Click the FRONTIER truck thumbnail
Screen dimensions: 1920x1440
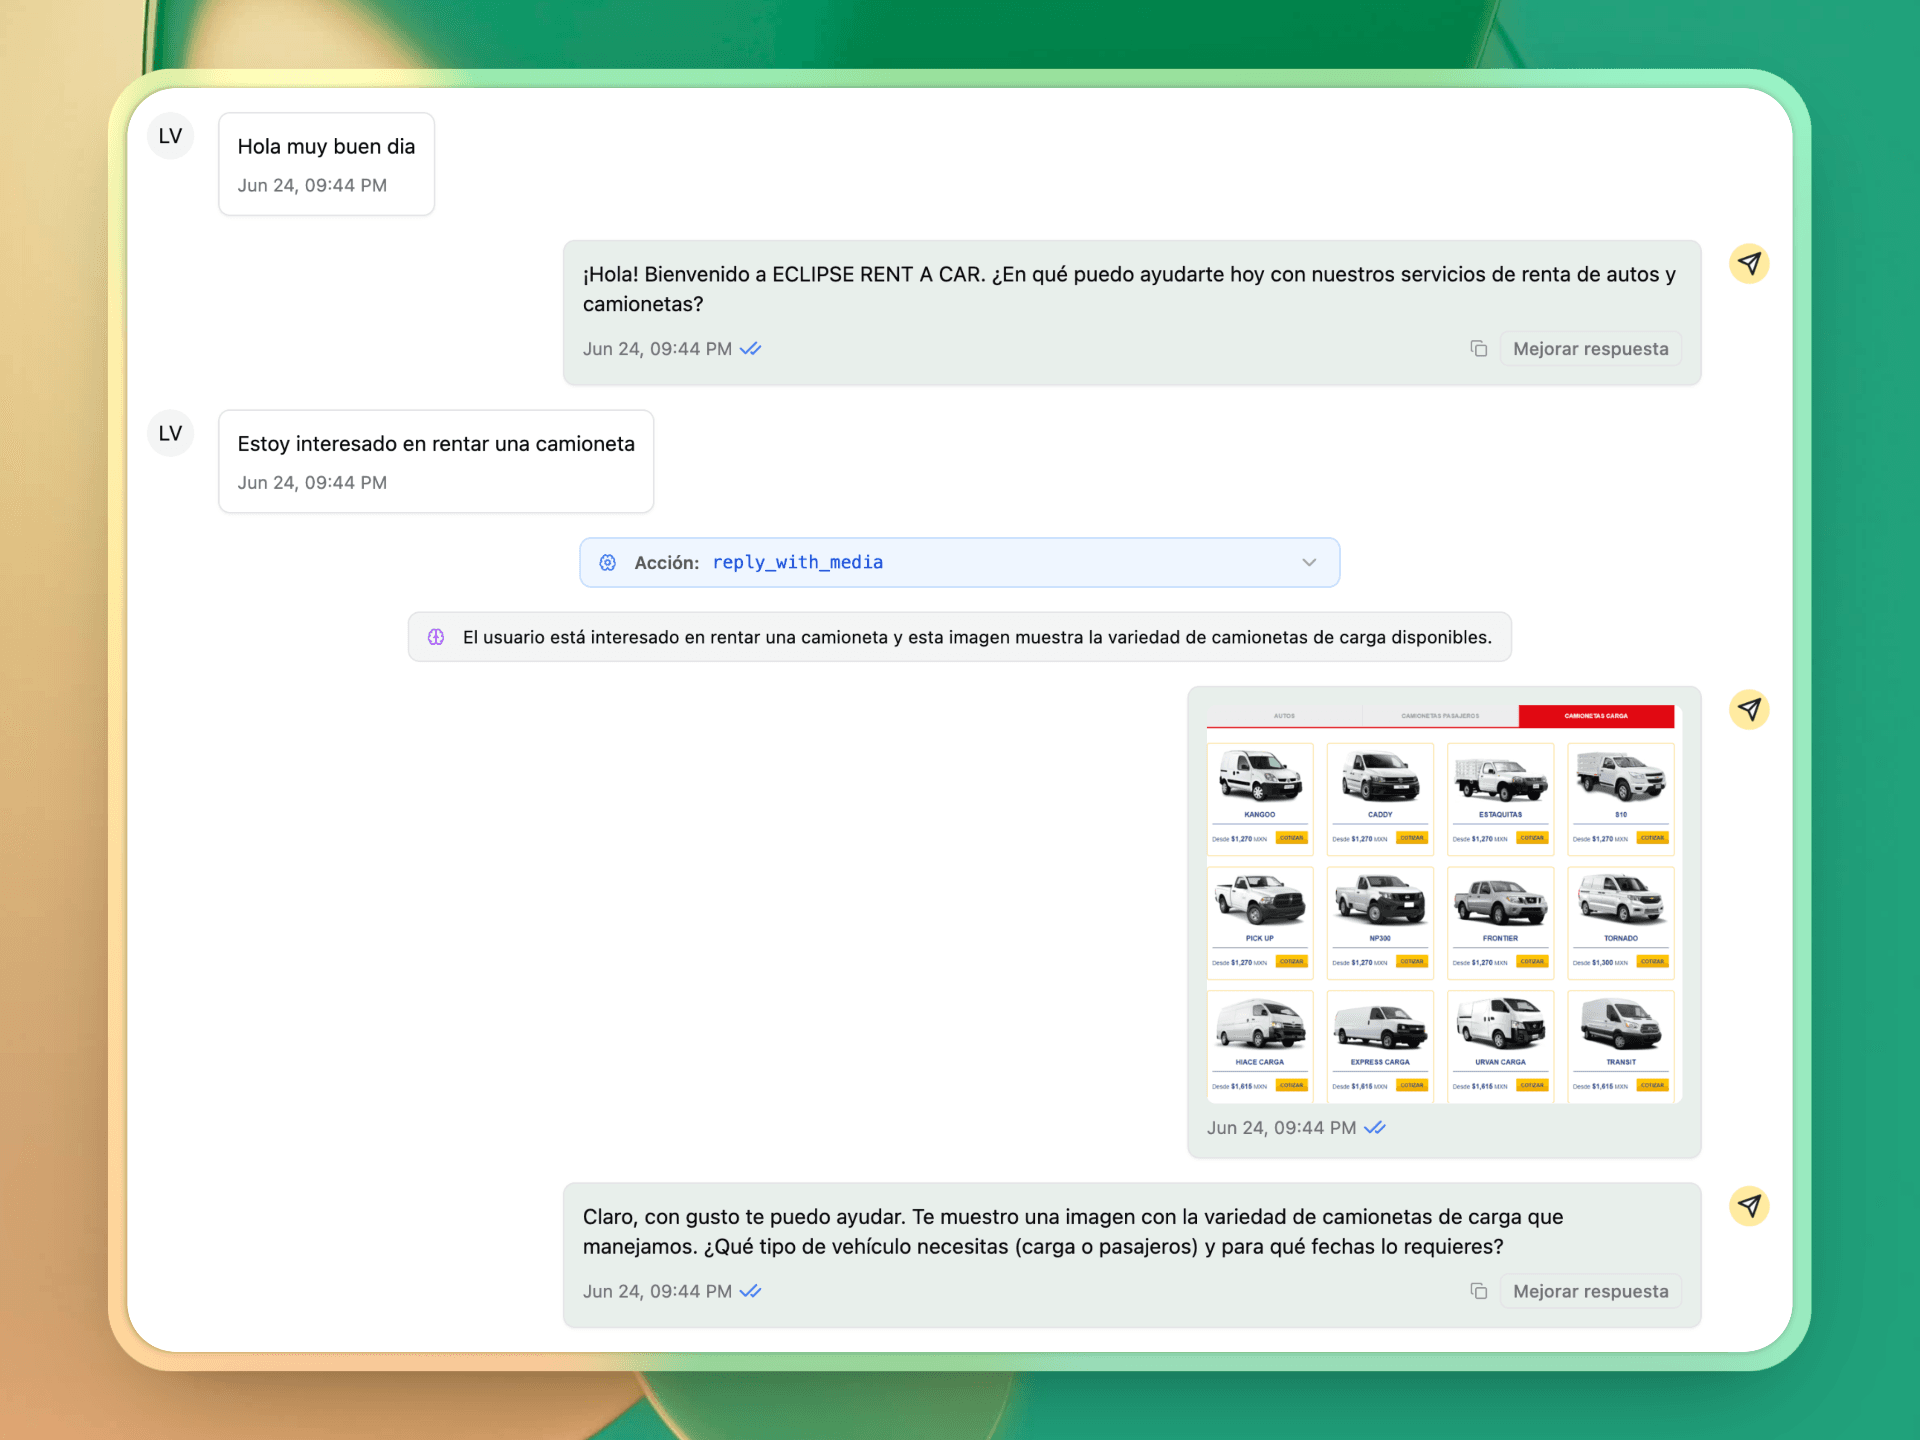point(1500,905)
